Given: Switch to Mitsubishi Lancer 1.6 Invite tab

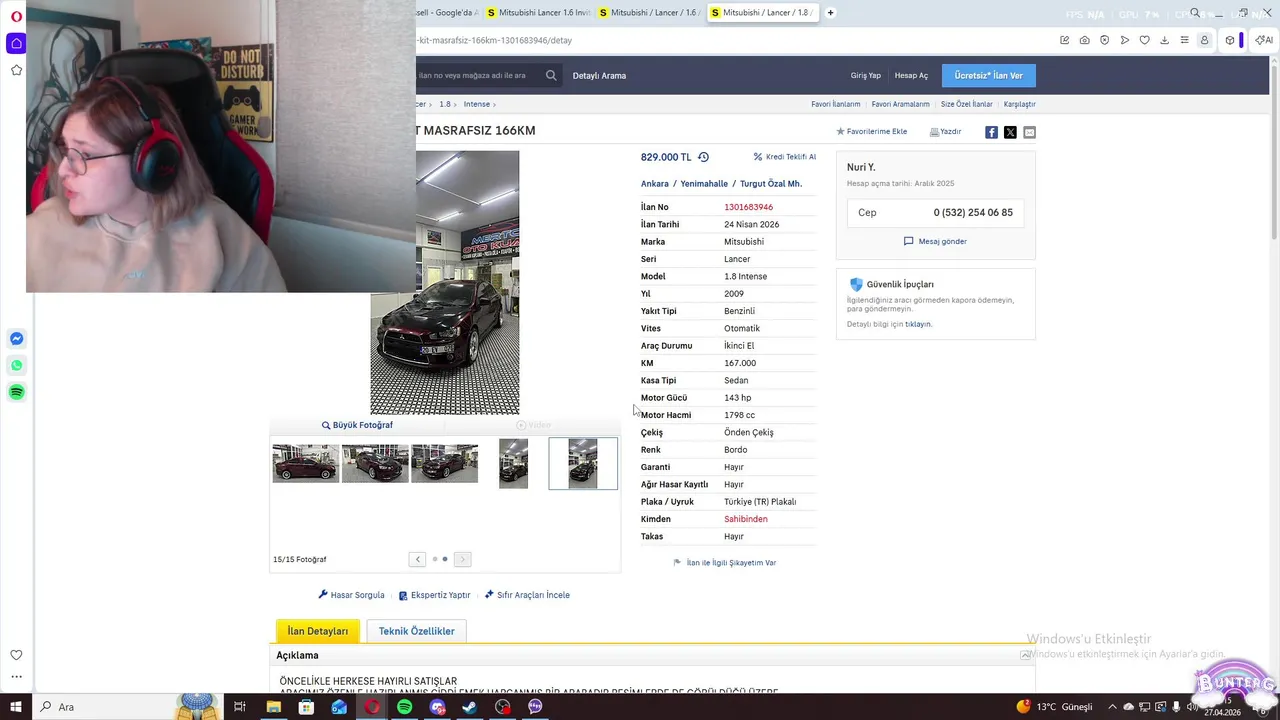Looking at the screenshot, I should [538, 13].
